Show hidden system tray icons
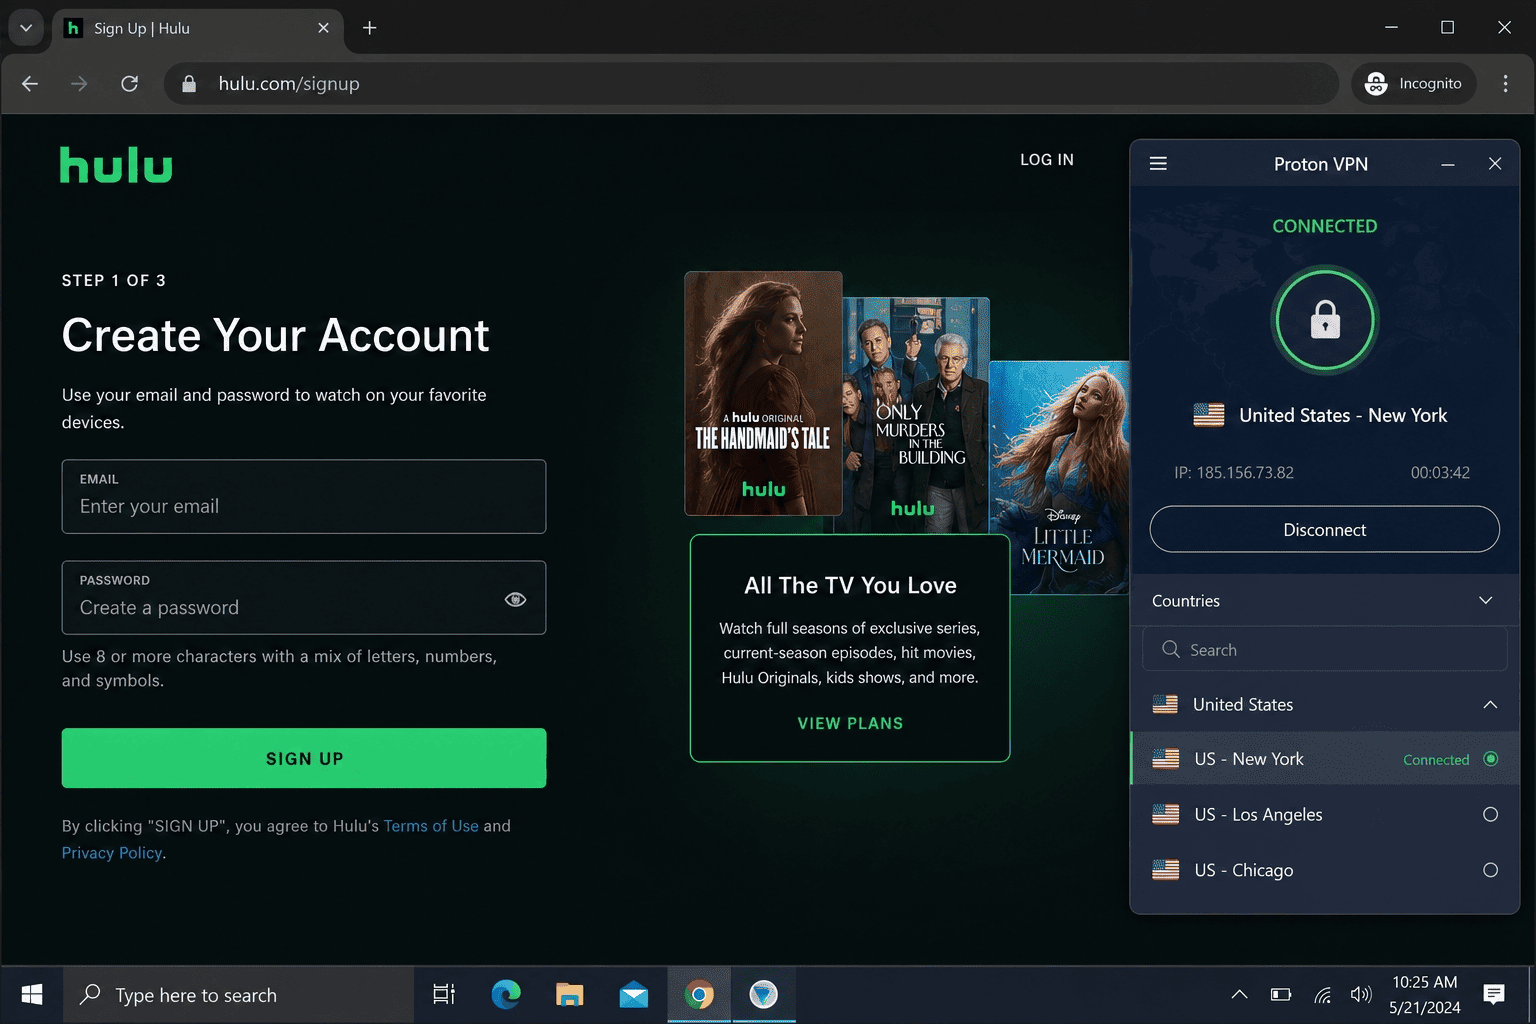The image size is (1536, 1024). click(x=1239, y=995)
